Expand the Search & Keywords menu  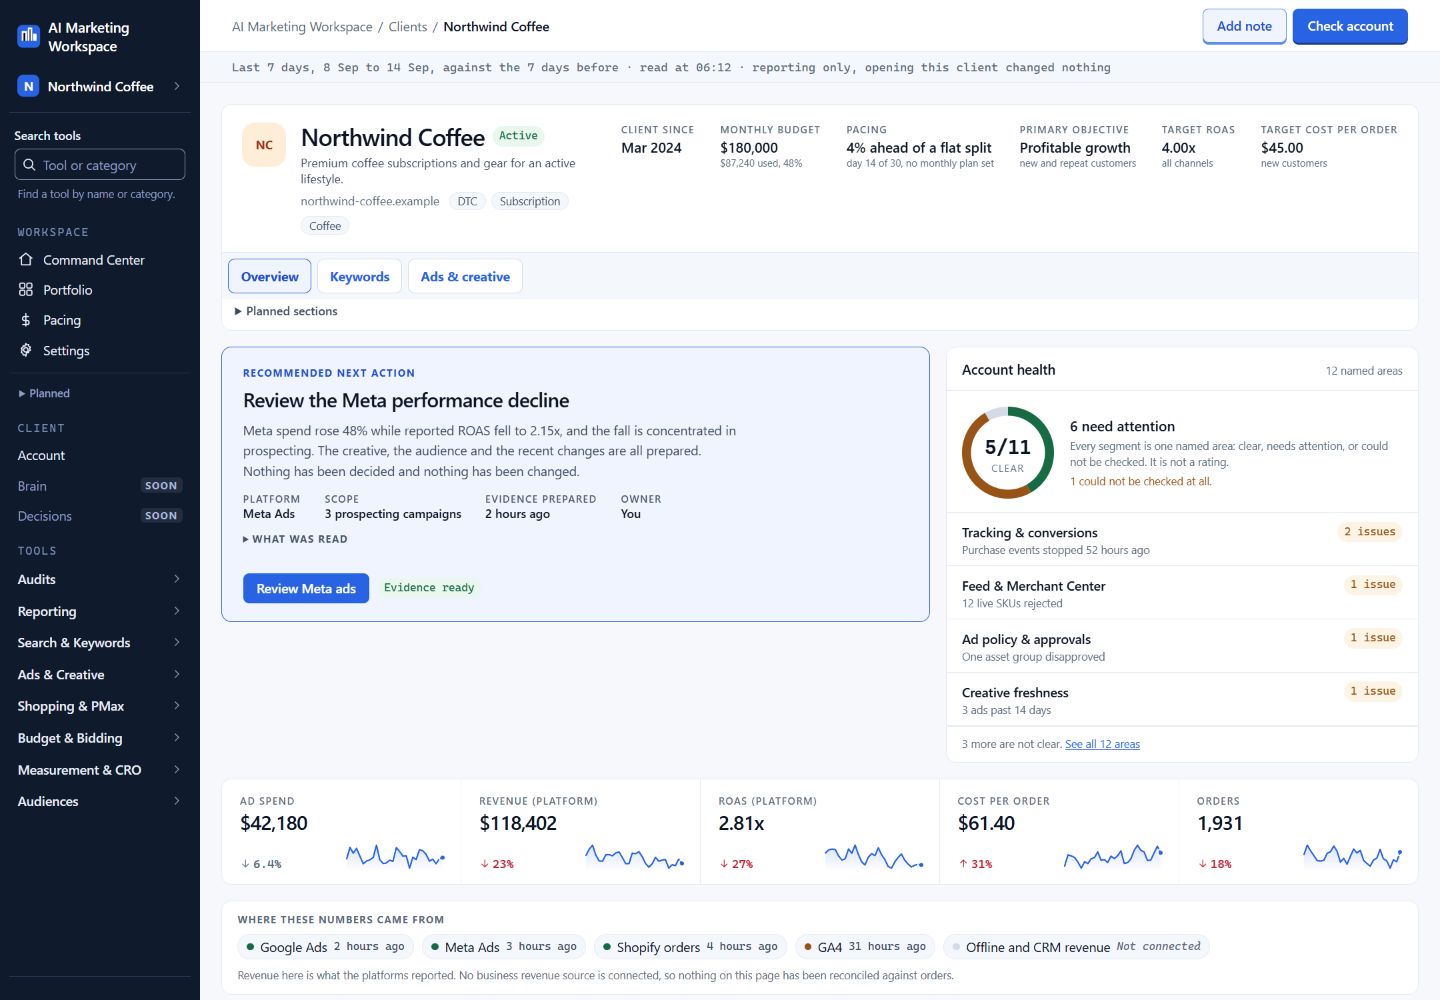coord(99,642)
